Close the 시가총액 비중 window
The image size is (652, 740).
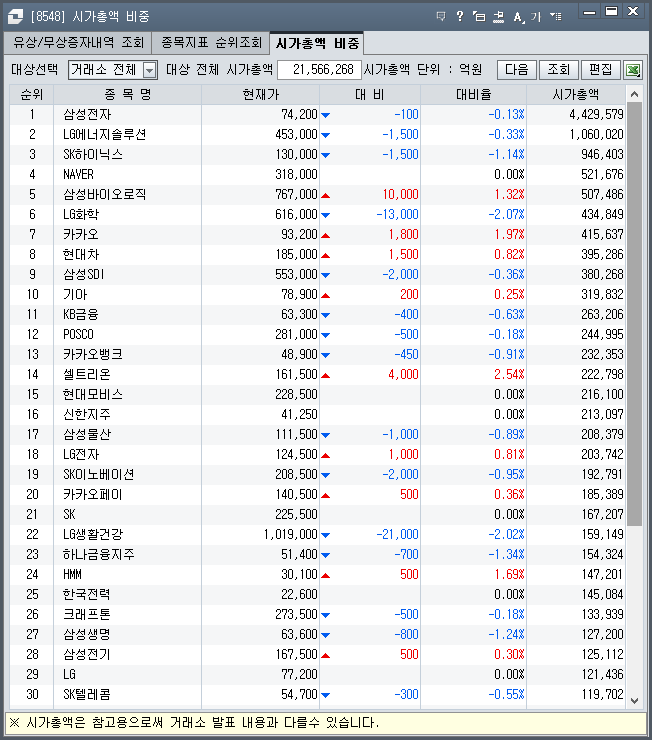[633, 12]
